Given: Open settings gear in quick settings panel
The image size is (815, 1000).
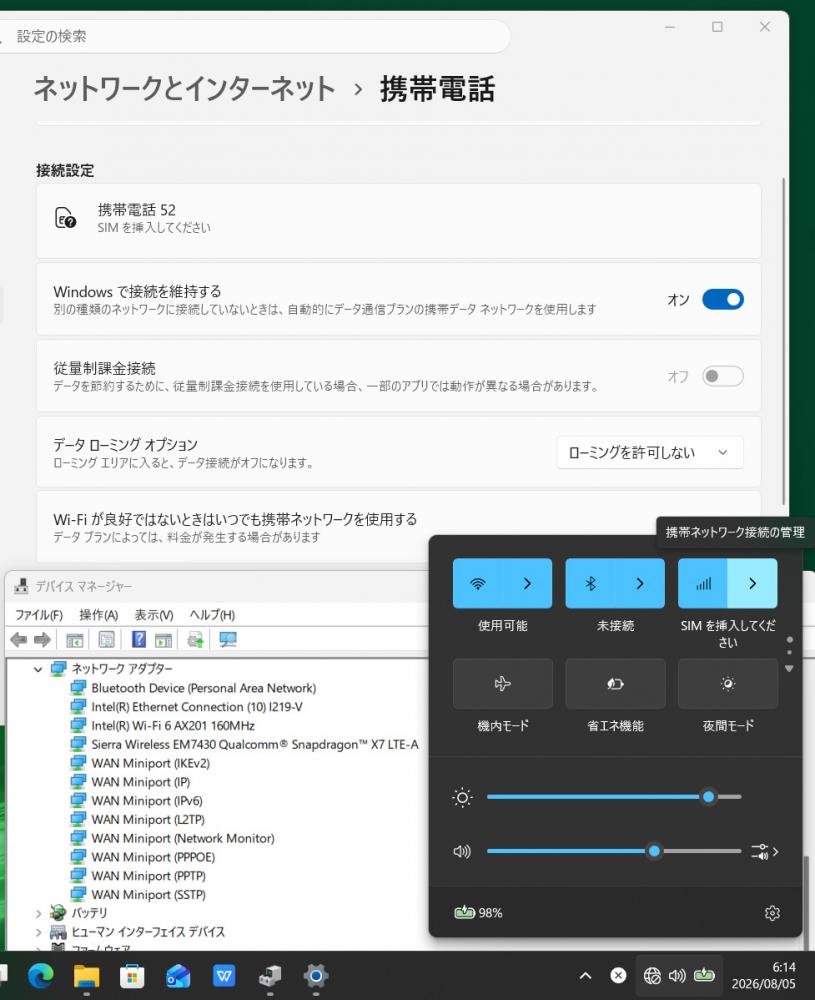Looking at the screenshot, I should coord(772,913).
